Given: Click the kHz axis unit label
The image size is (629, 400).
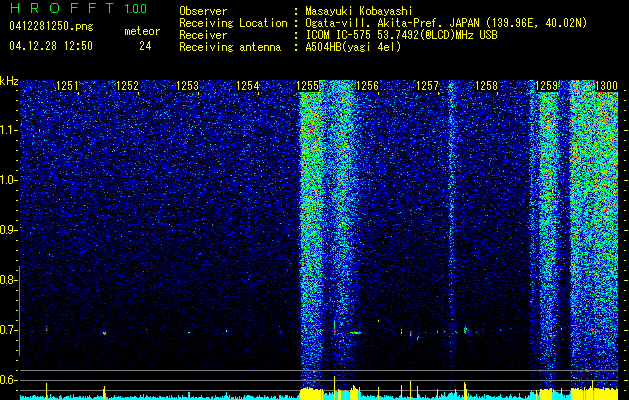Looking at the screenshot, I should [9, 81].
